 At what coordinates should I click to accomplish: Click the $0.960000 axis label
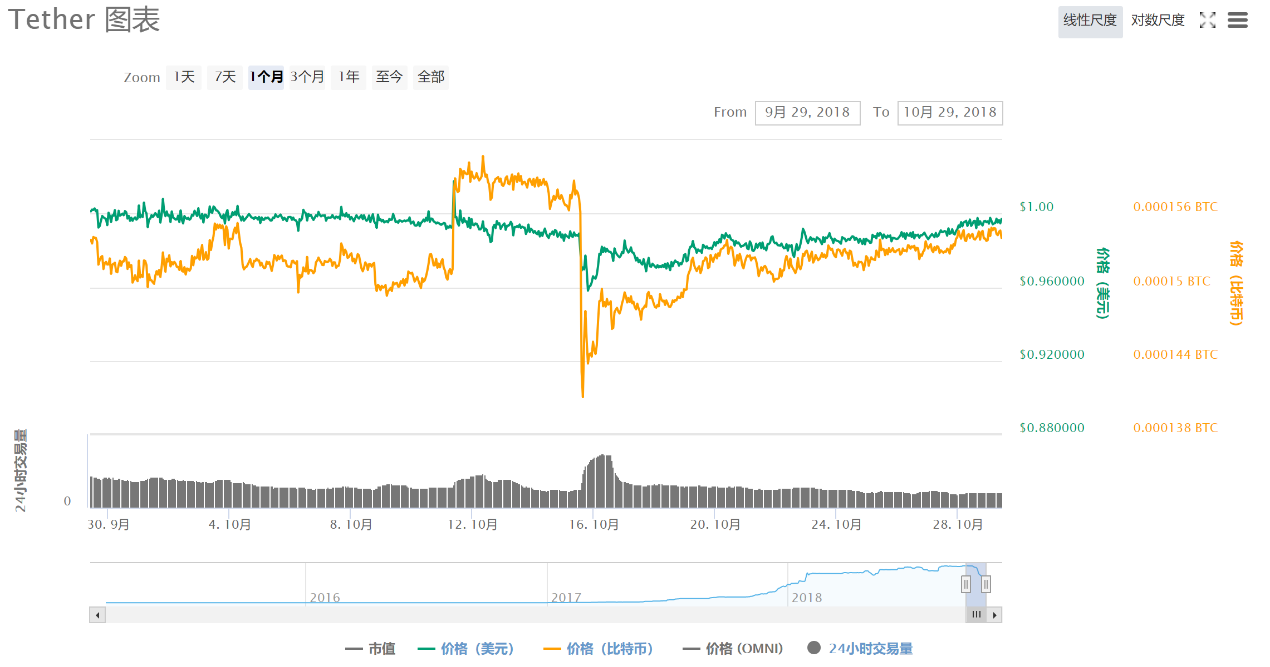pos(1052,281)
